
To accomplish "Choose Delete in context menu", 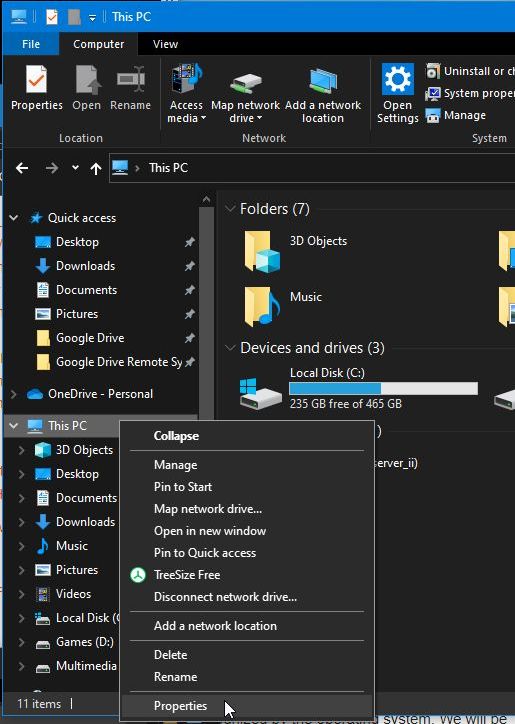I will point(247,655).
